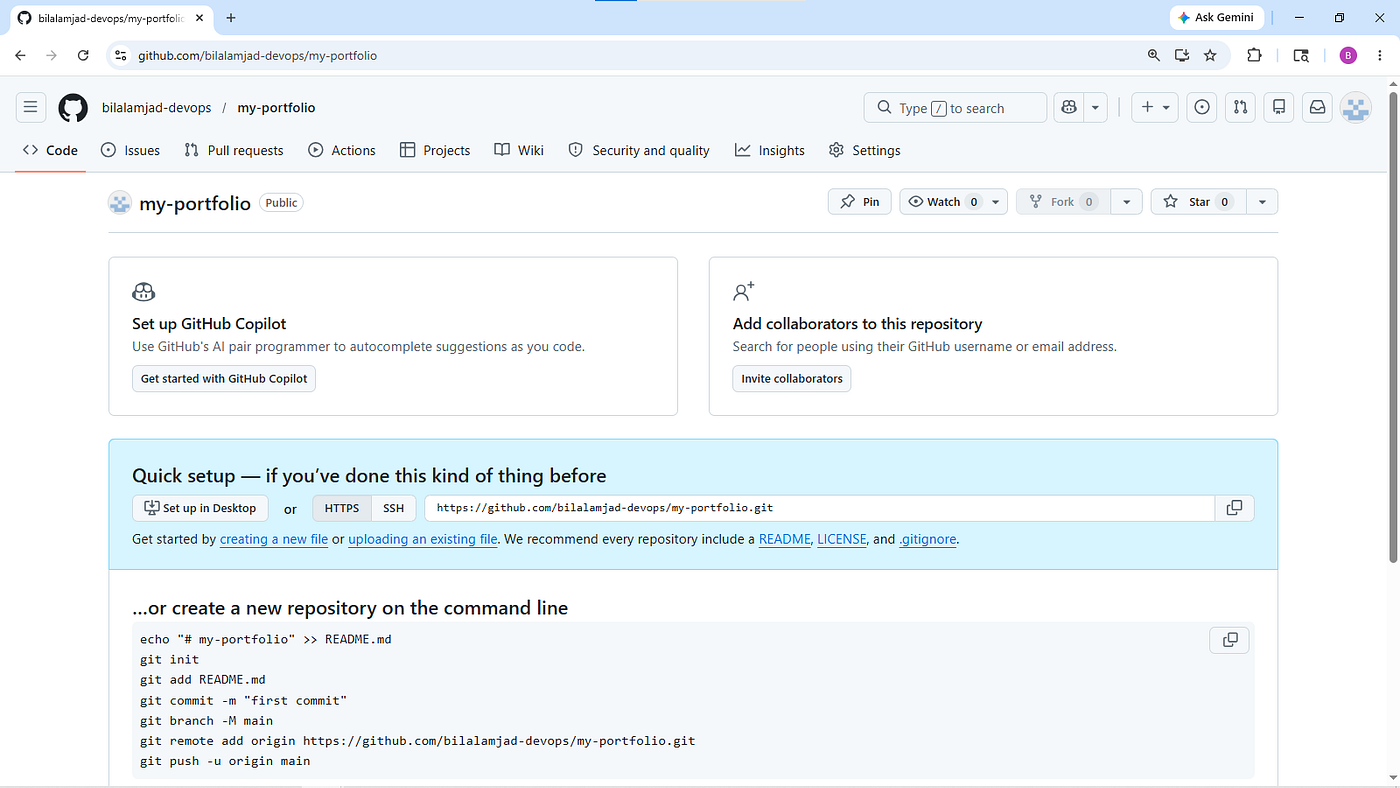Open a new browser tab
The height and width of the screenshot is (788, 1400).
click(x=231, y=18)
